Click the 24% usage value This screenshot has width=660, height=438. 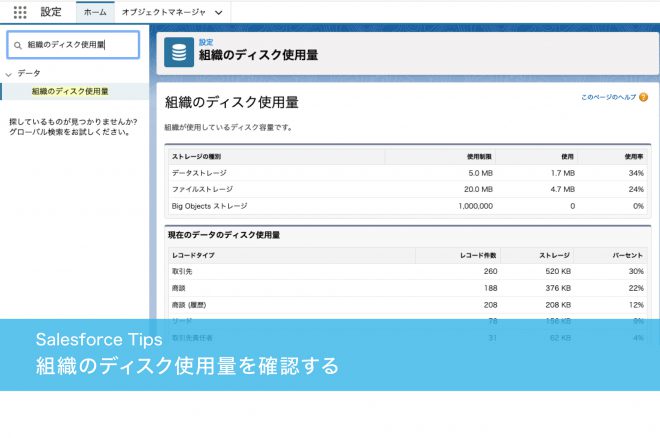pos(636,189)
